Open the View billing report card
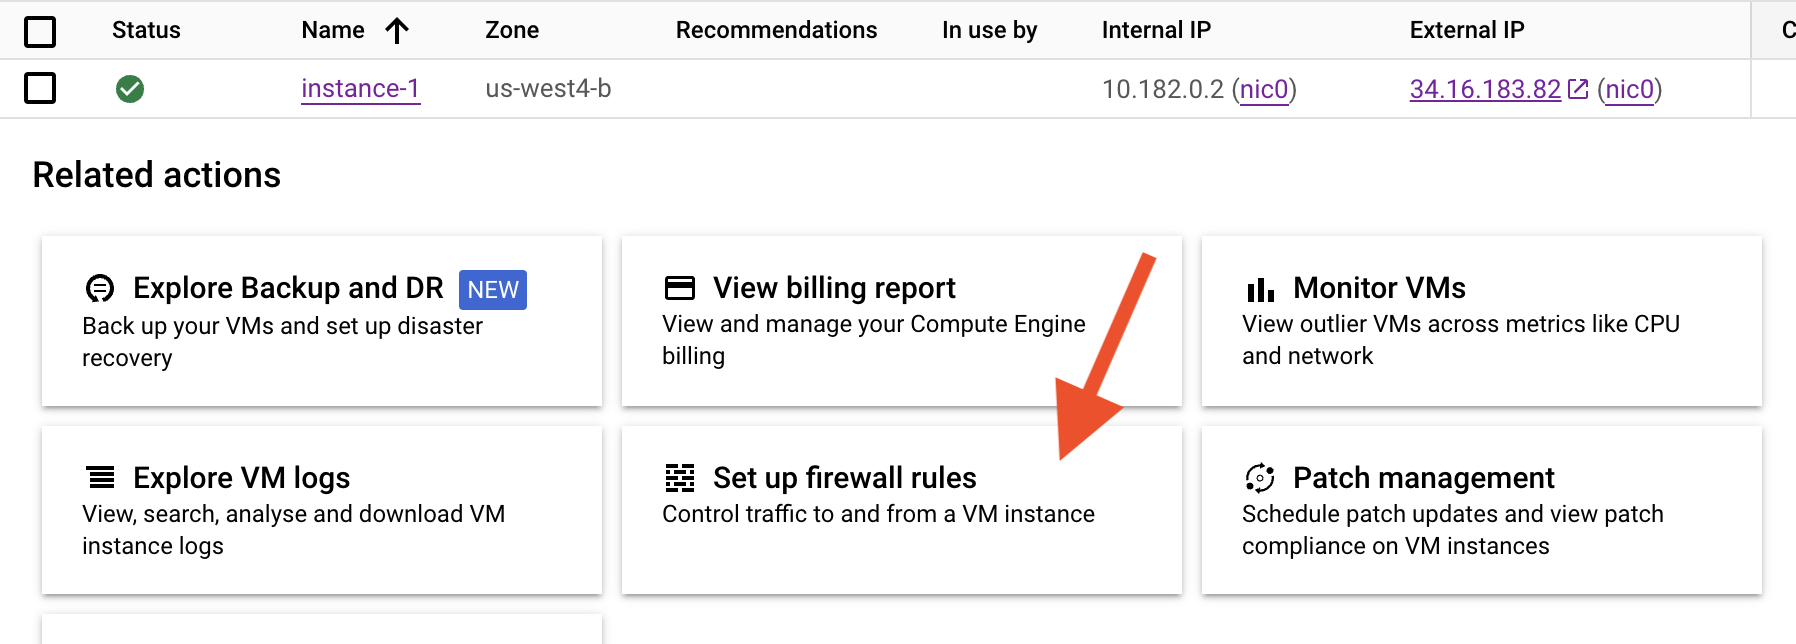 (901, 321)
